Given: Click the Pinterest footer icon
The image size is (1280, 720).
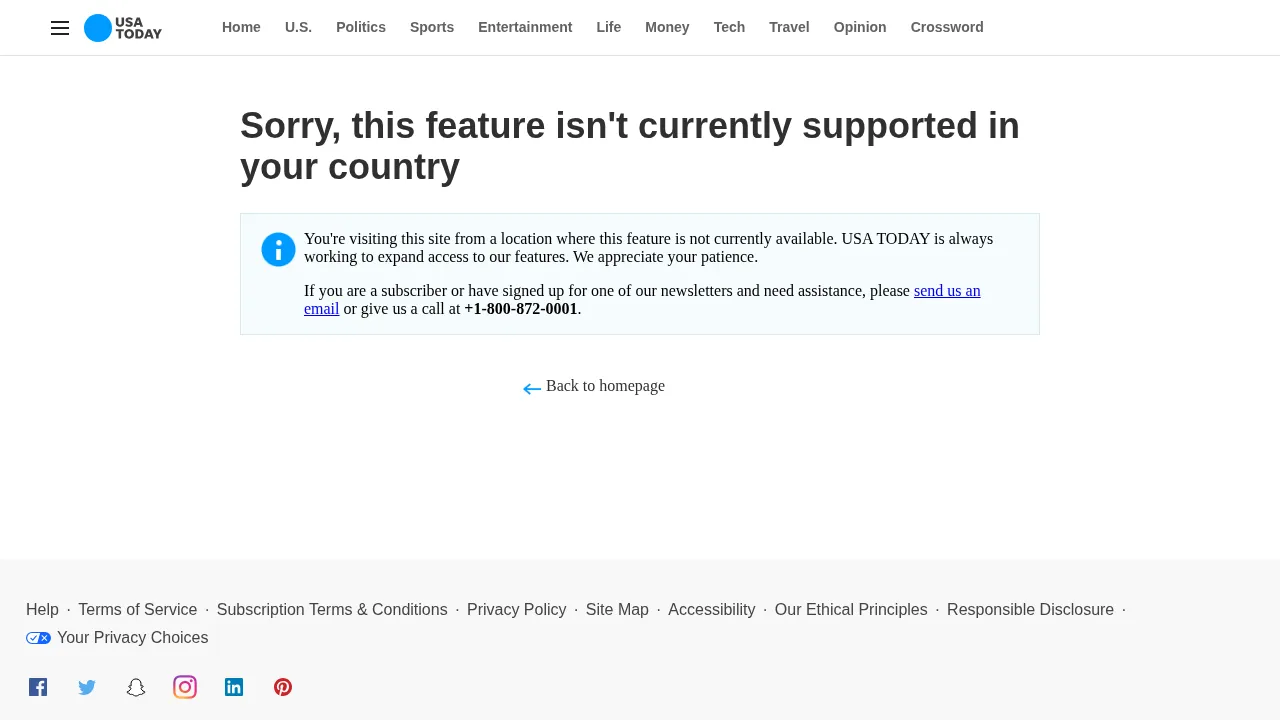Looking at the screenshot, I should click(x=283, y=687).
